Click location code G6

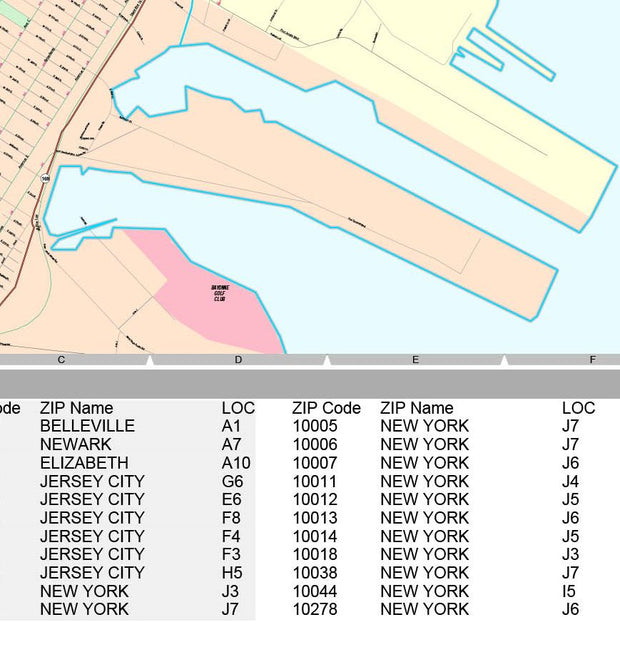[x=232, y=481]
